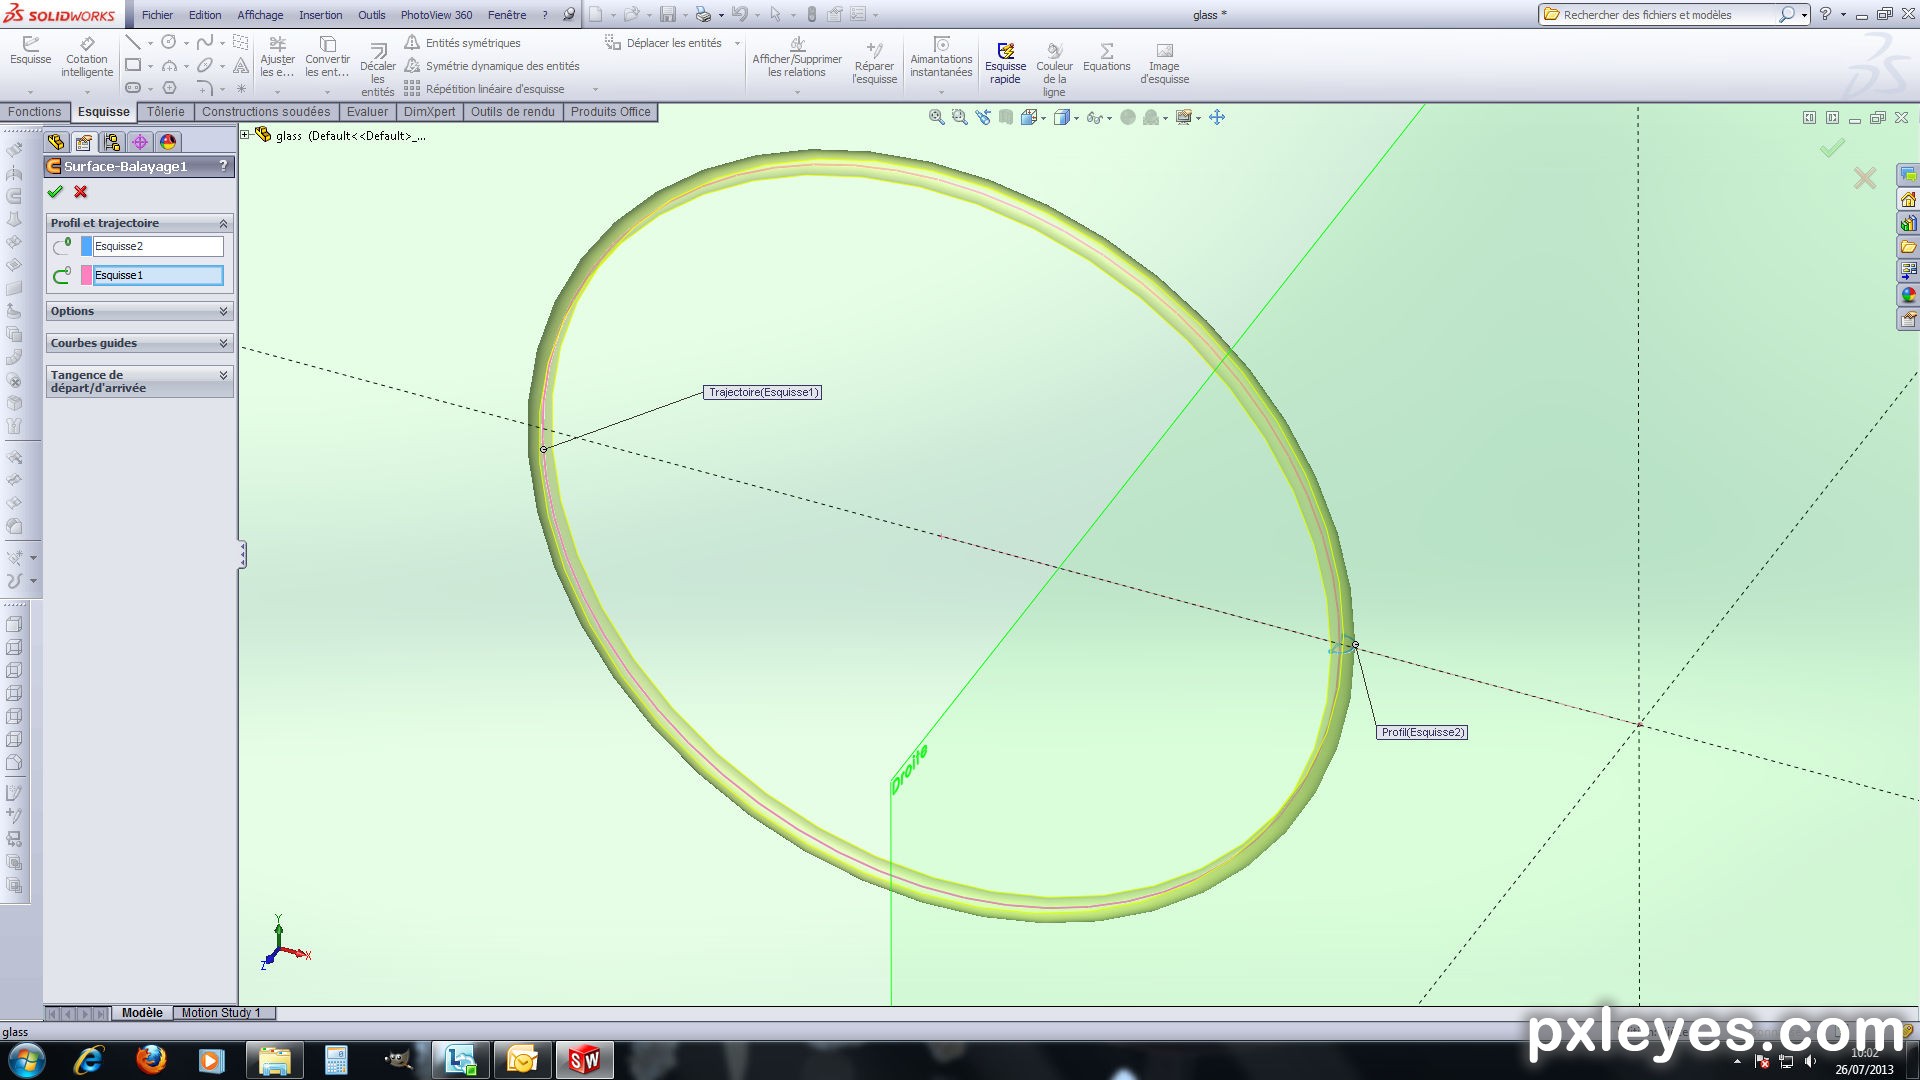Image resolution: width=1920 pixels, height=1080 pixels.
Task: Switch to the Tôlerie tab
Action: pos(166,112)
